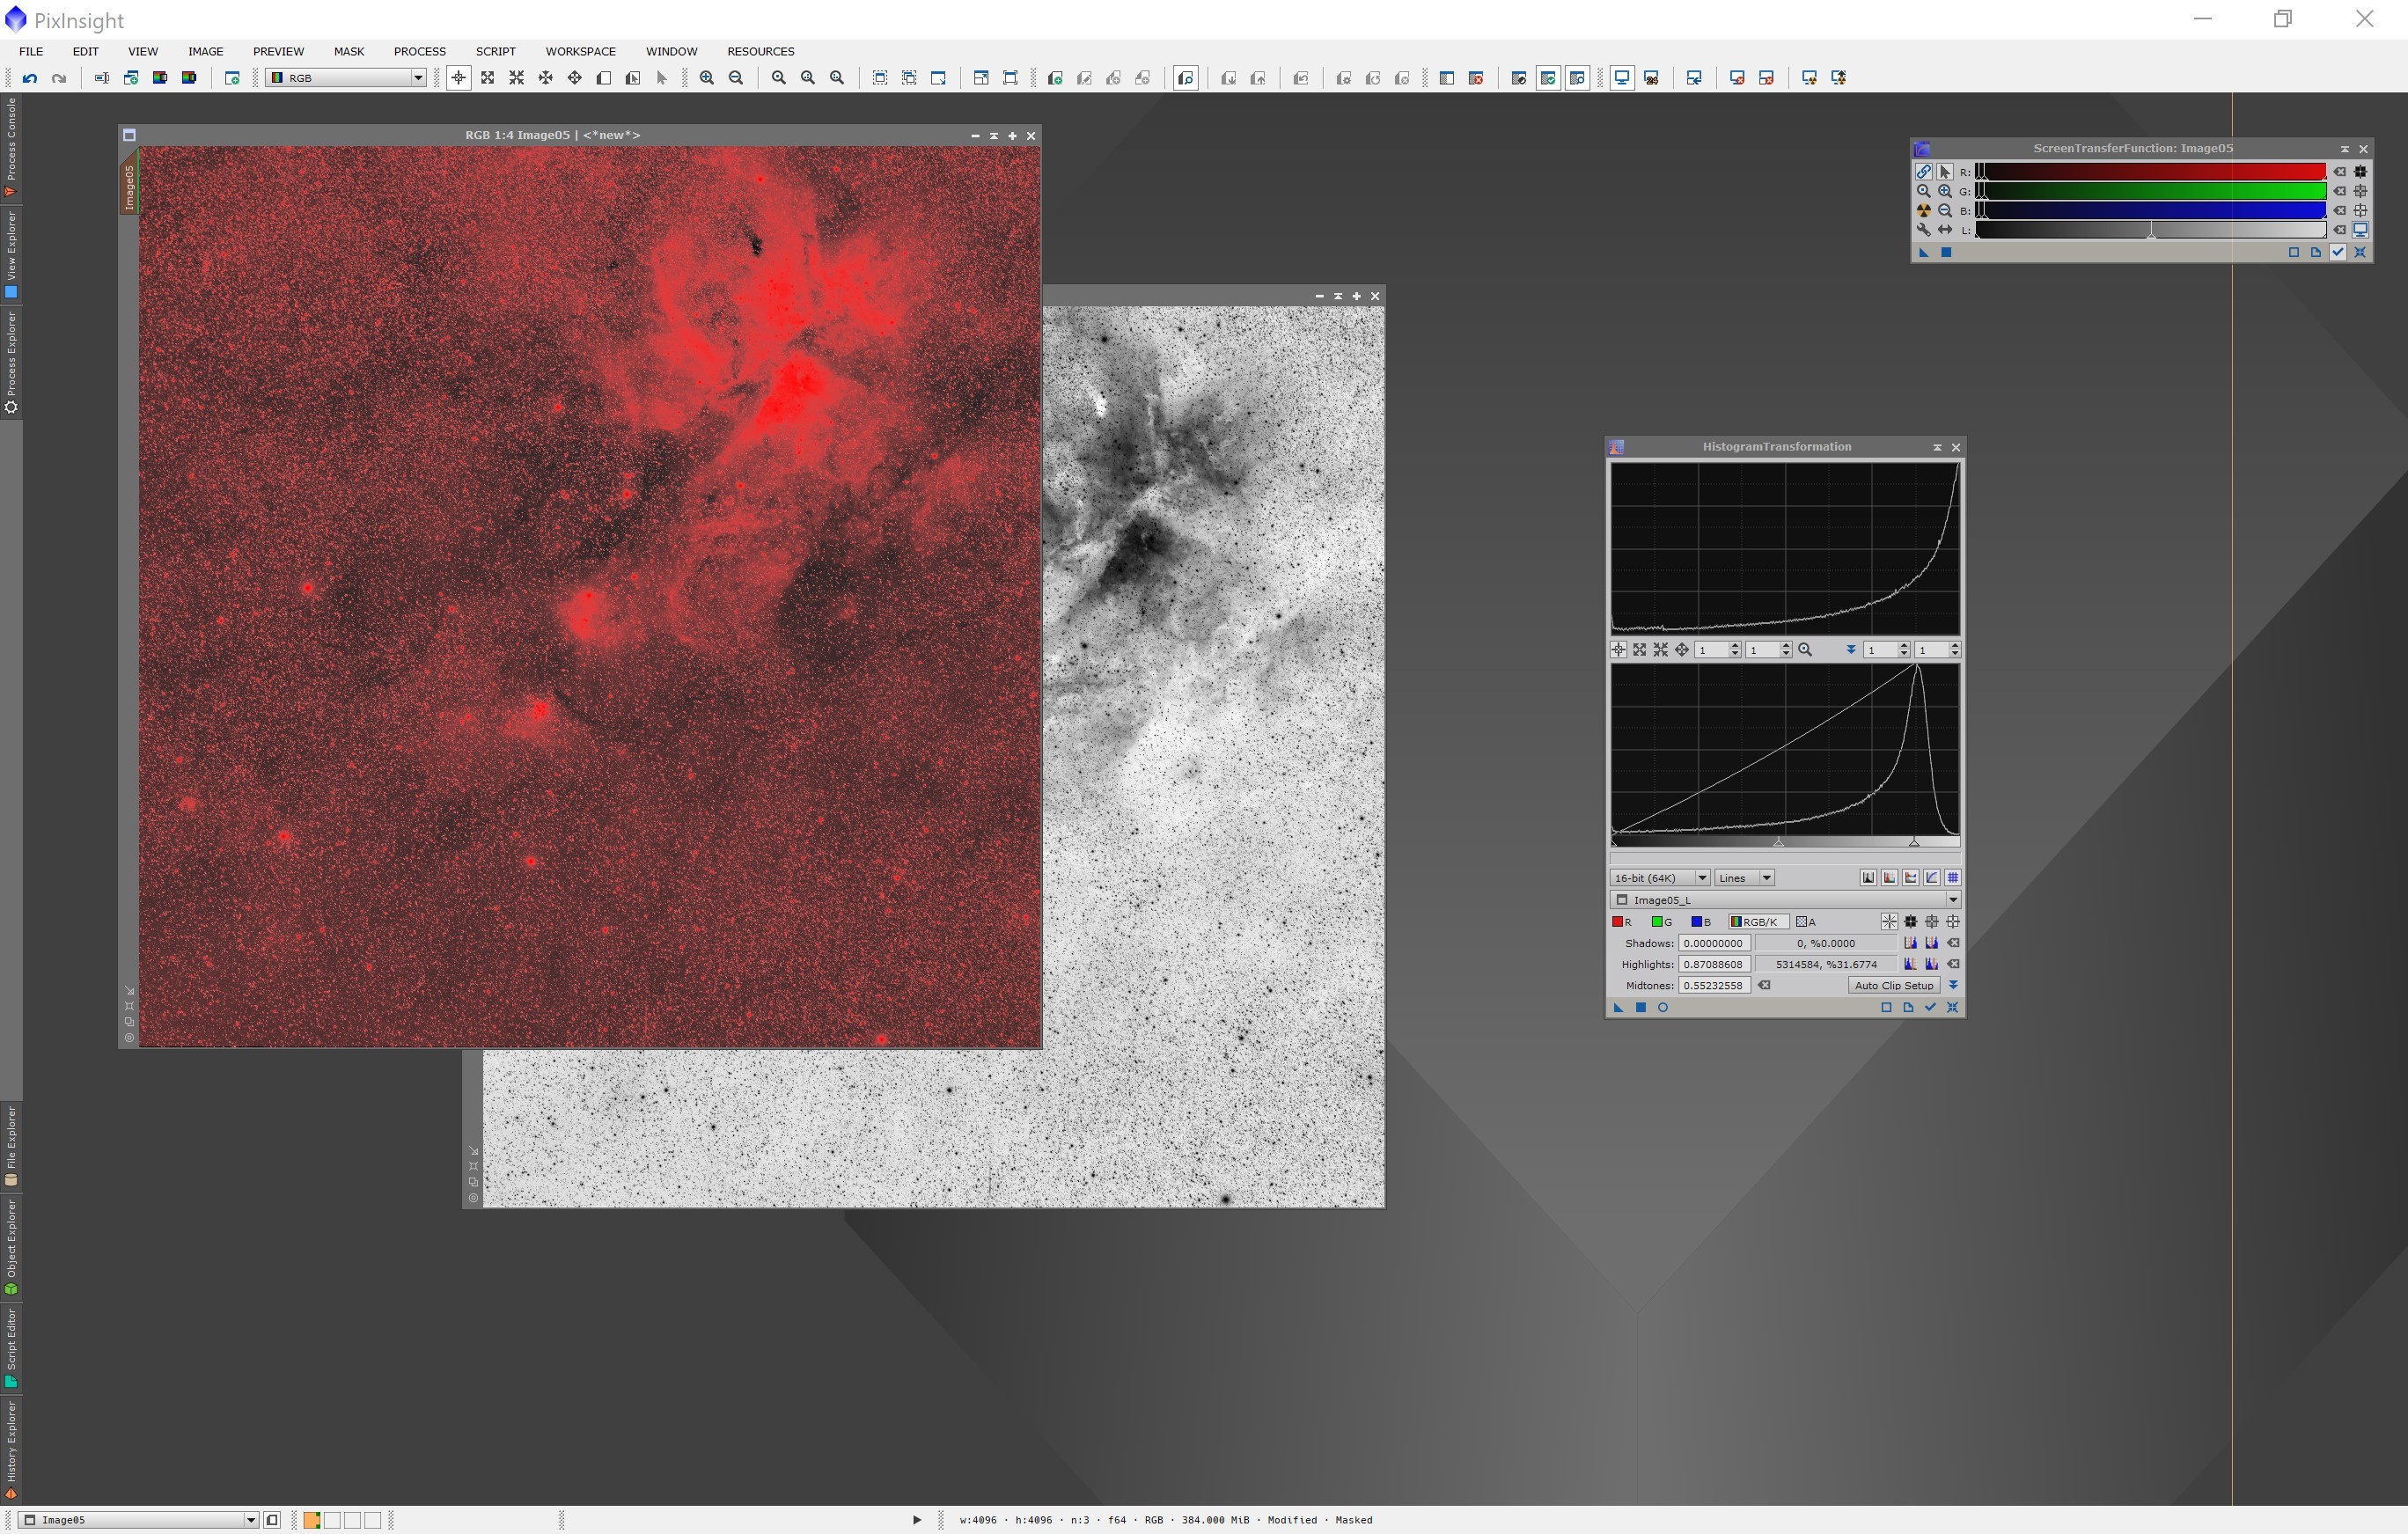Select STF edit mode arrow cursor
The height and width of the screenshot is (1534, 2408).
click(x=1945, y=172)
